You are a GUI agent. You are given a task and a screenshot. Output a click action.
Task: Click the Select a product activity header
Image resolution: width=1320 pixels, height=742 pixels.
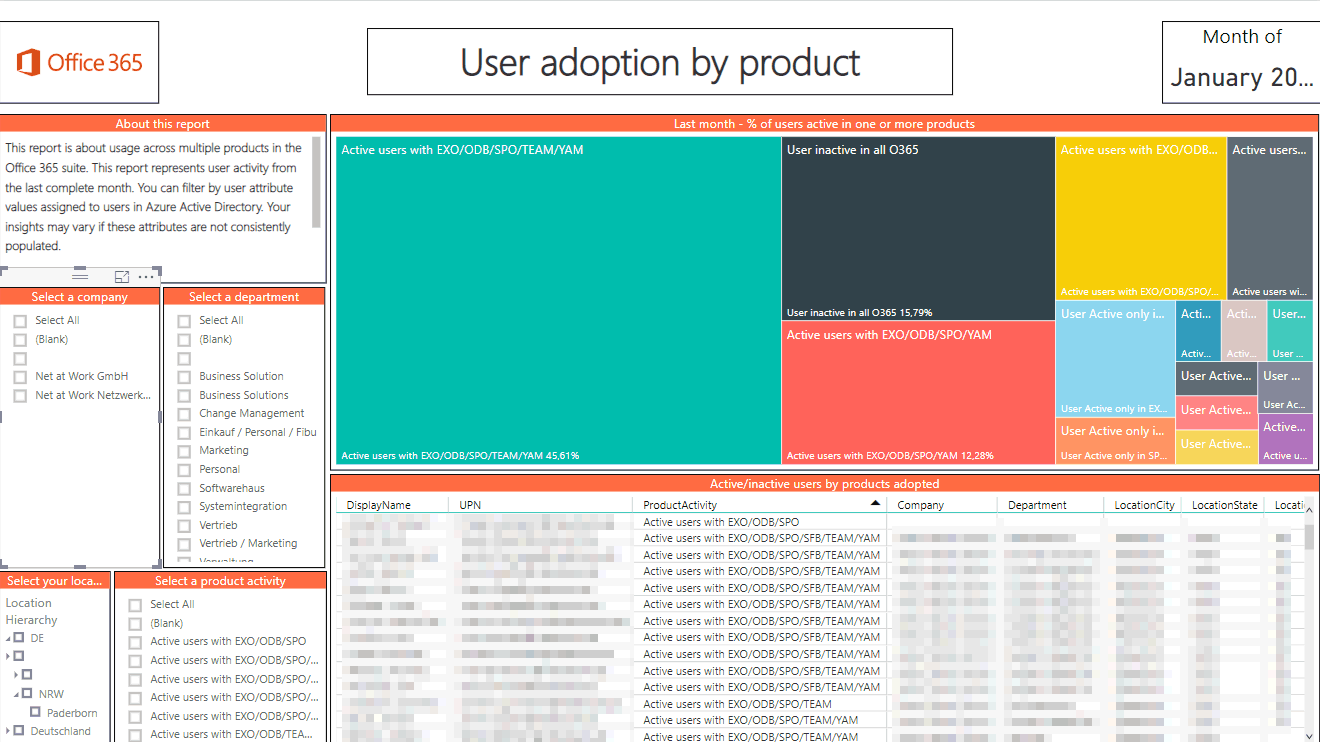pyautogui.click(x=220, y=581)
